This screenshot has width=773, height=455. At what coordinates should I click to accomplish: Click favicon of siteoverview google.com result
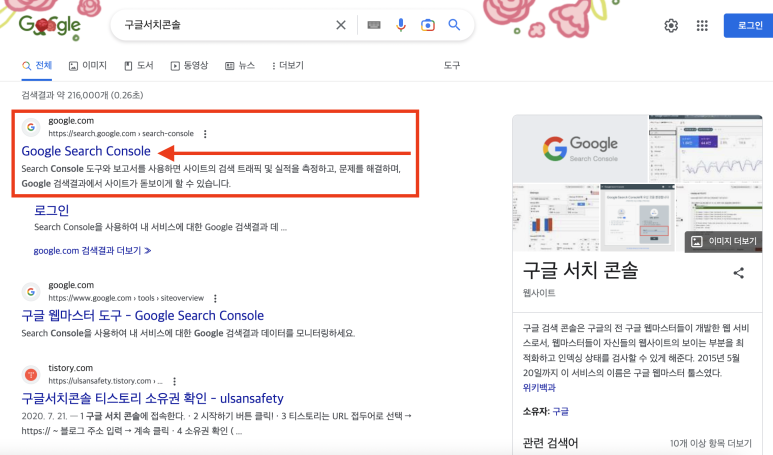(31, 292)
